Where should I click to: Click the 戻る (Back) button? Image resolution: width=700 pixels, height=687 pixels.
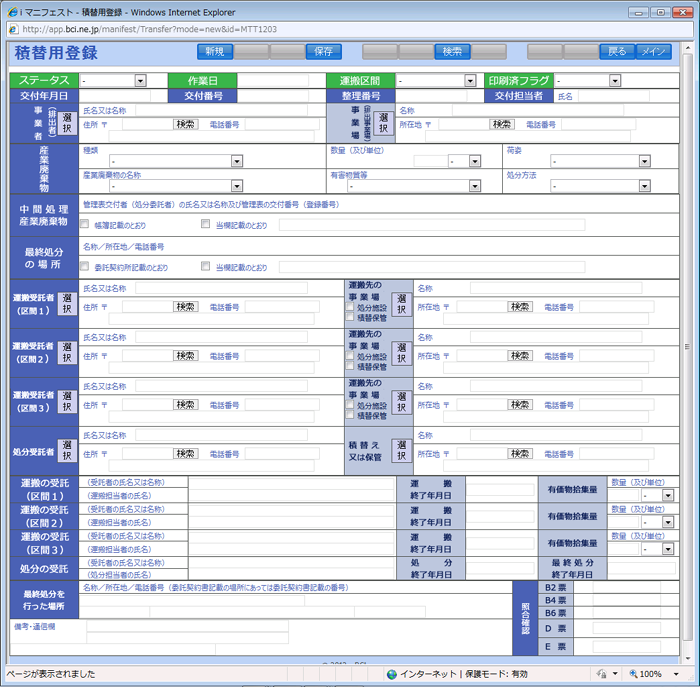point(617,52)
